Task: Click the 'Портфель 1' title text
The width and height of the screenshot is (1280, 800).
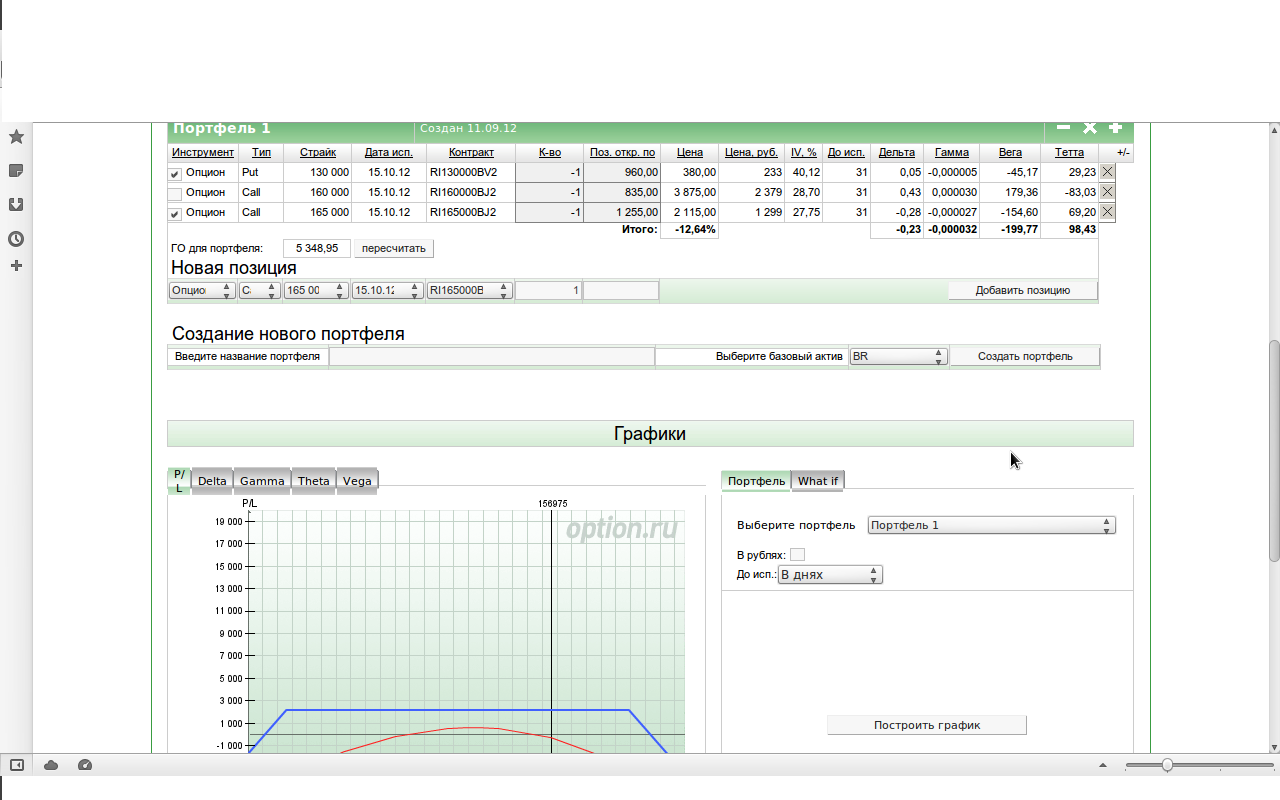Action: 222,128
